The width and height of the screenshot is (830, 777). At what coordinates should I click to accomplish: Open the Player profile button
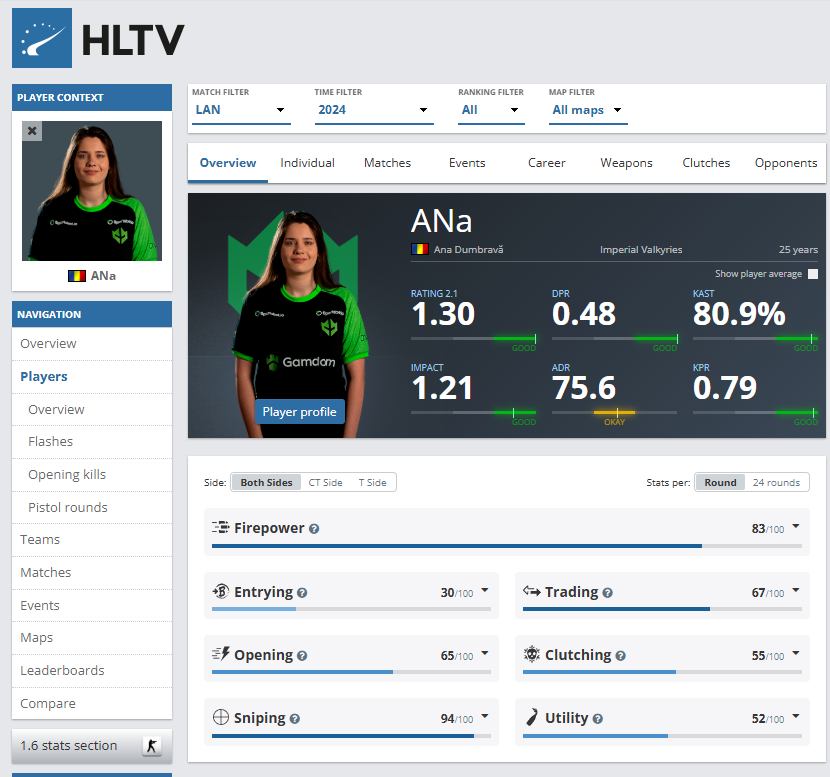[x=300, y=412]
